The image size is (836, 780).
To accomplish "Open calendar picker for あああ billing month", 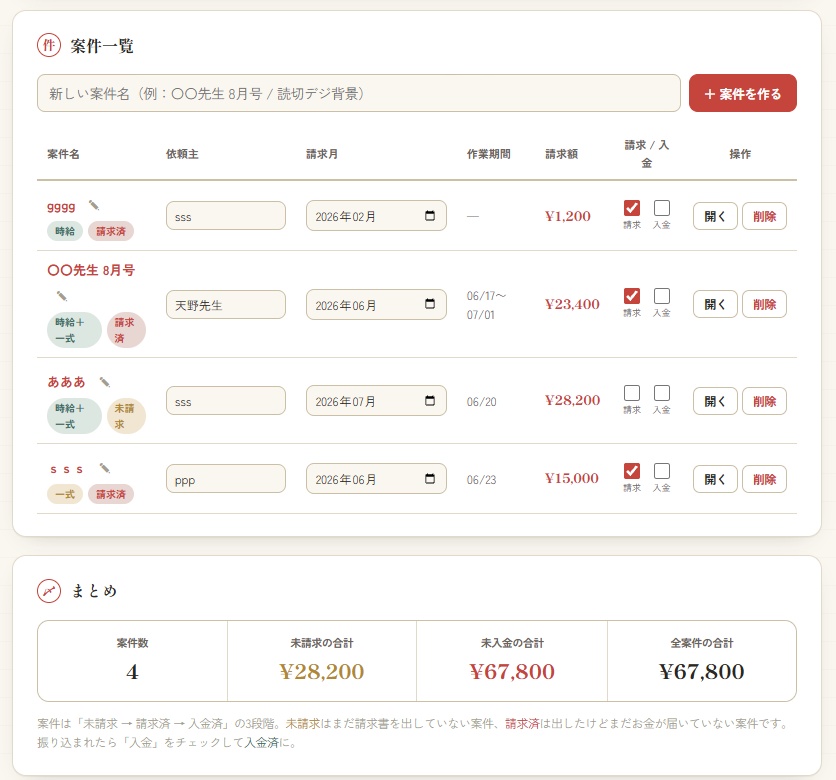I will coord(430,400).
